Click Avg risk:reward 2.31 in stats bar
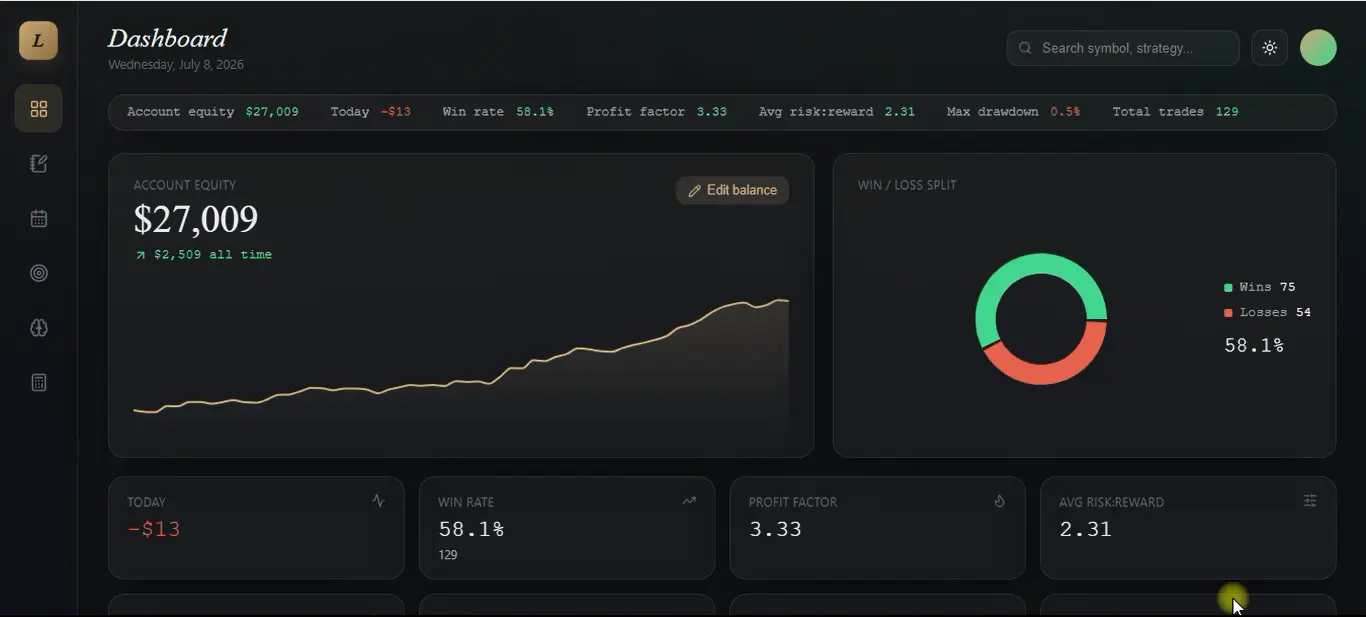The height and width of the screenshot is (617, 1366). pyautogui.click(x=837, y=112)
